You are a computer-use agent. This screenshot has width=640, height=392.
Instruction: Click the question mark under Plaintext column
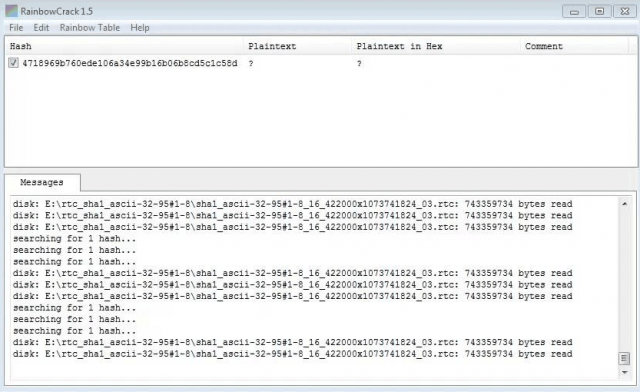tap(251, 64)
